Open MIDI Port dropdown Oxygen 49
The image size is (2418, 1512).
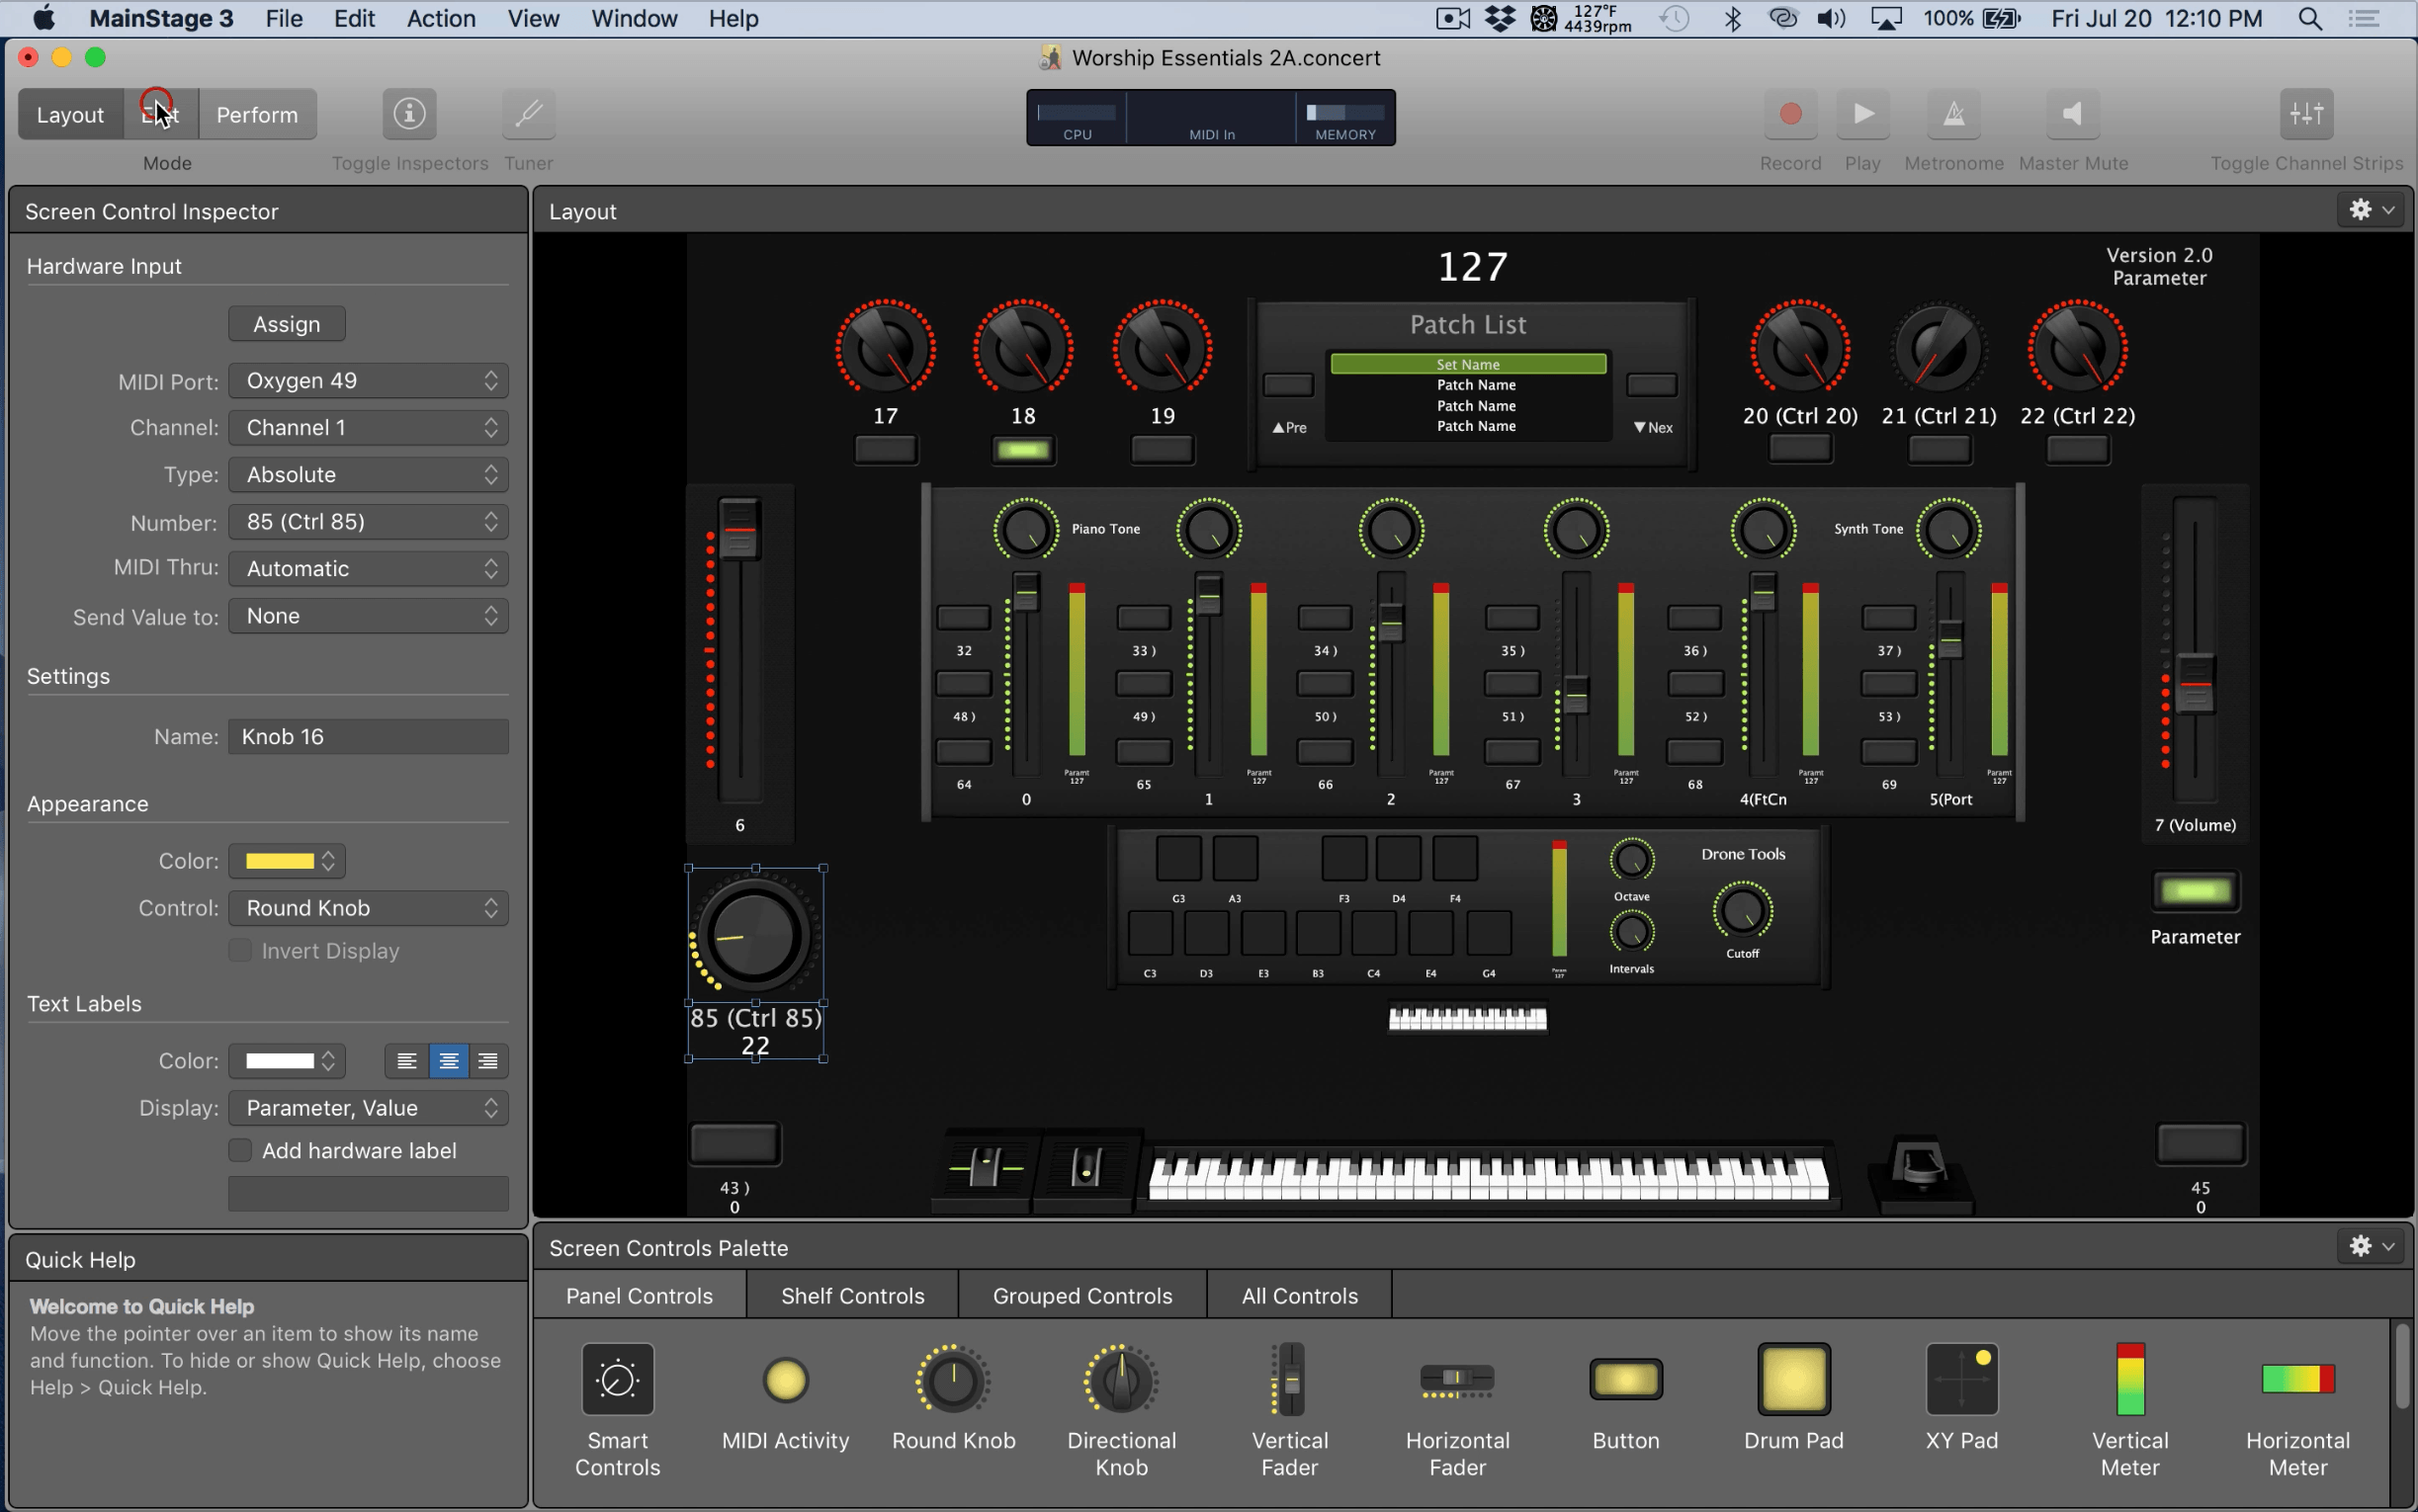click(x=368, y=380)
